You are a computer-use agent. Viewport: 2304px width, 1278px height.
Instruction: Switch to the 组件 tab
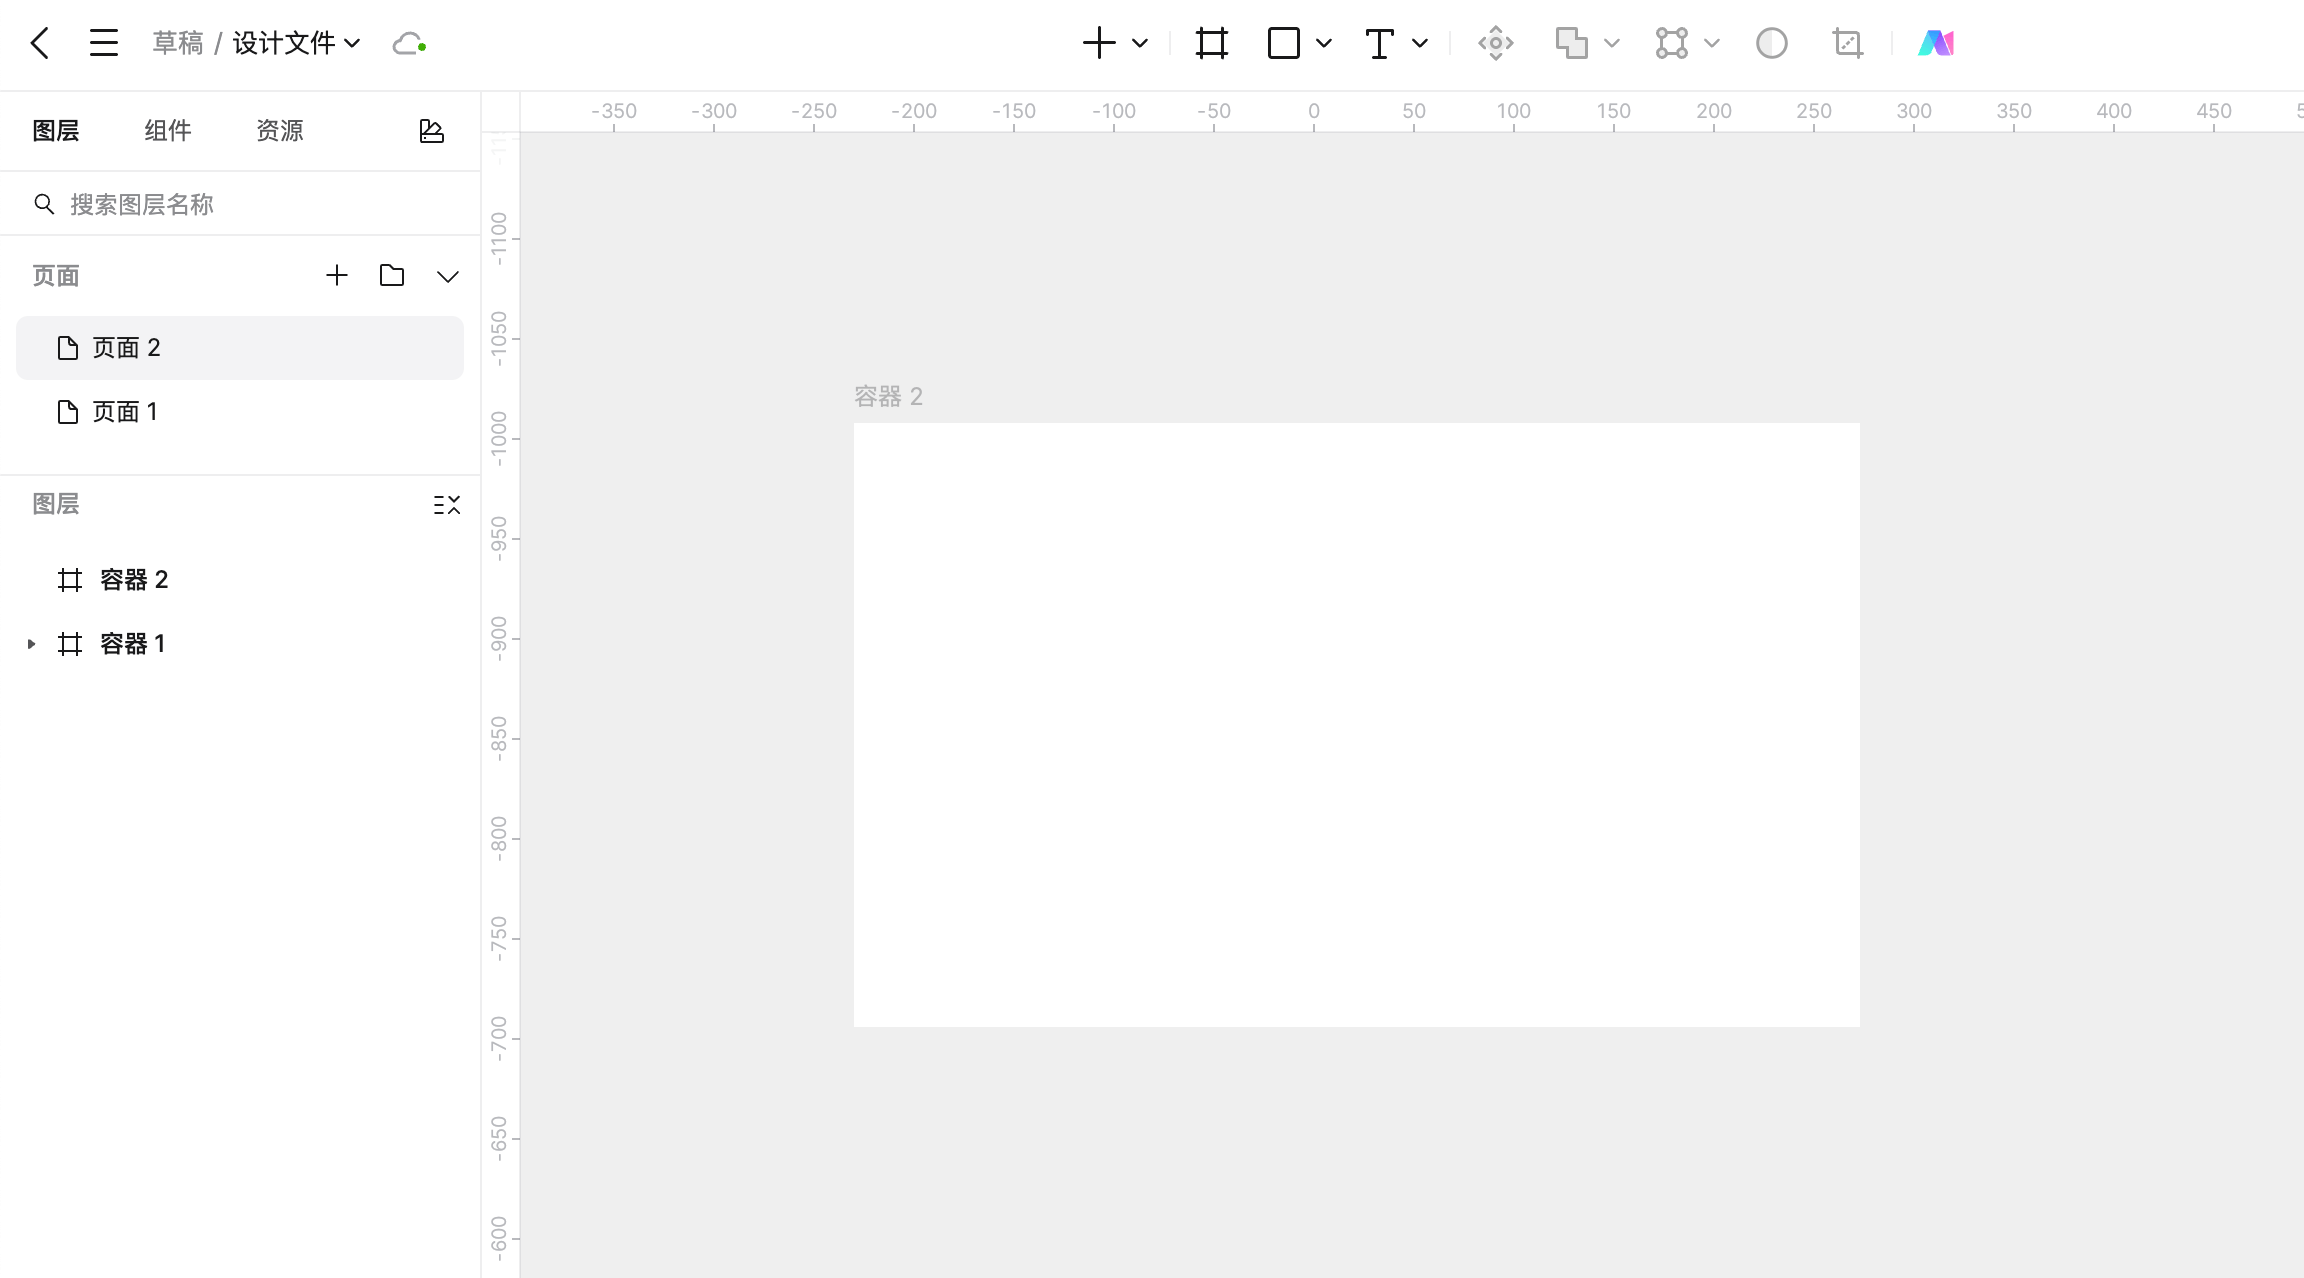(167, 131)
